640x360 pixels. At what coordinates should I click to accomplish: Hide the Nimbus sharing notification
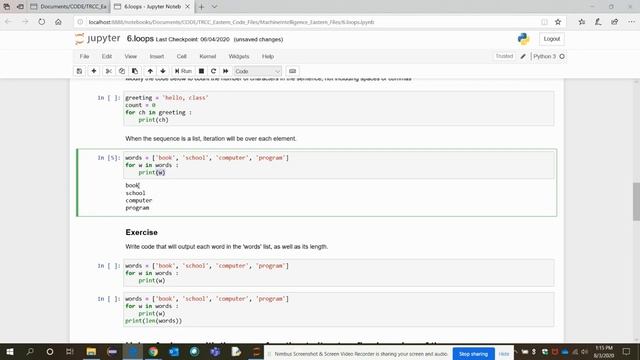tap(504, 354)
